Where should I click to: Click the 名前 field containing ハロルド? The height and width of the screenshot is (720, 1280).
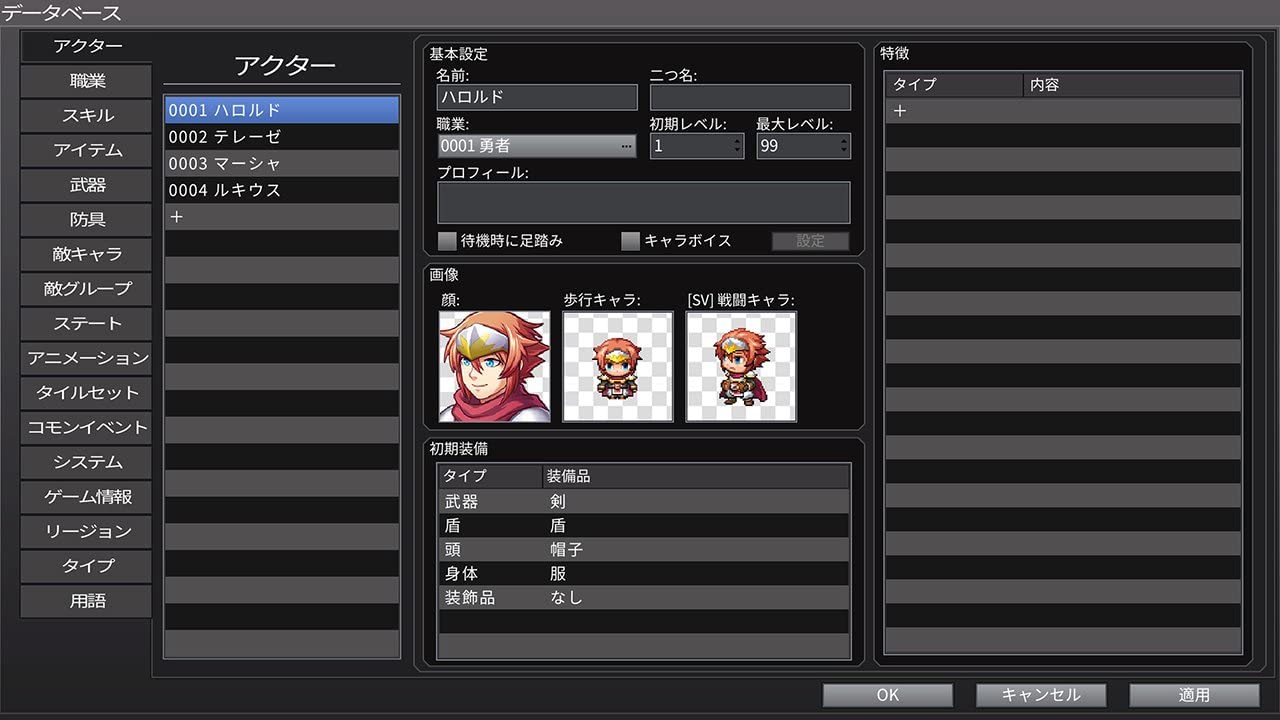[x=537, y=97]
